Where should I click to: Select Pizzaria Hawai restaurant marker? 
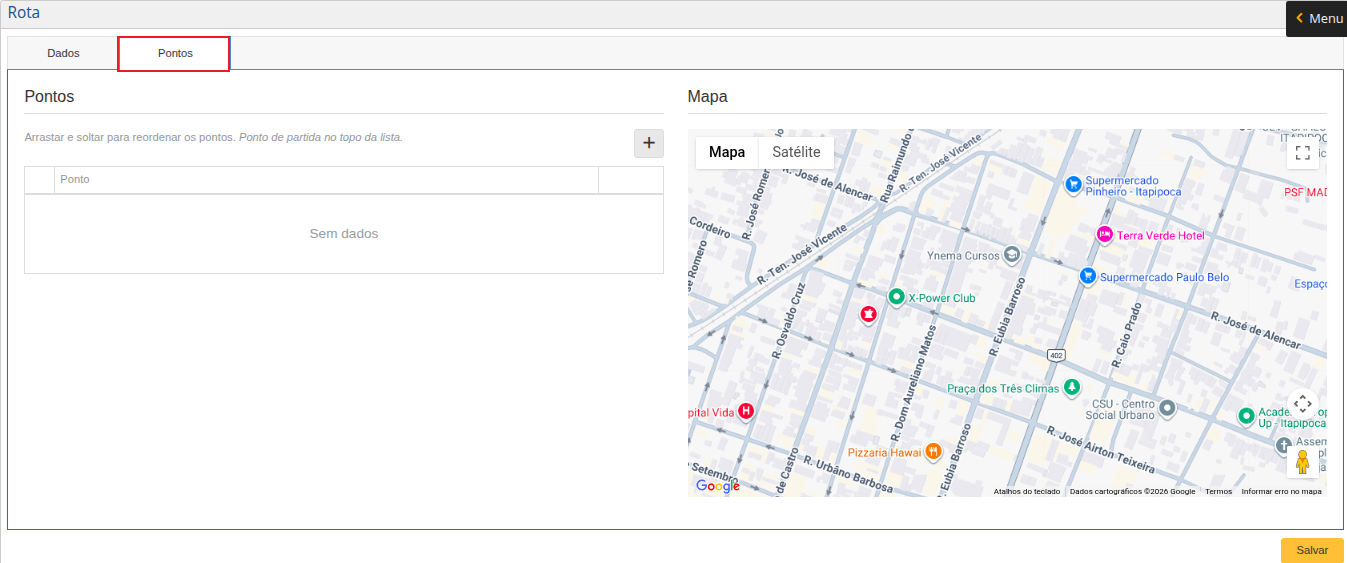tap(933, 451)
